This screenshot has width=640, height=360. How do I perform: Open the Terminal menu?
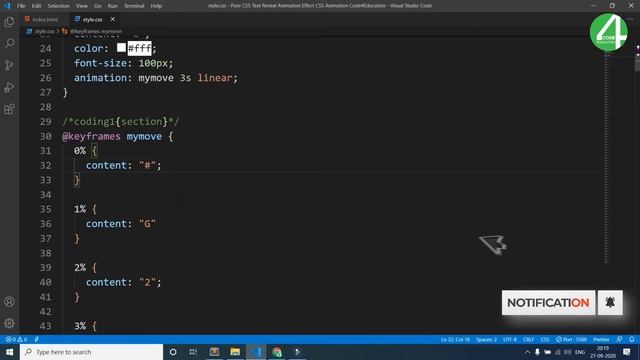click(x=134, y=6)
